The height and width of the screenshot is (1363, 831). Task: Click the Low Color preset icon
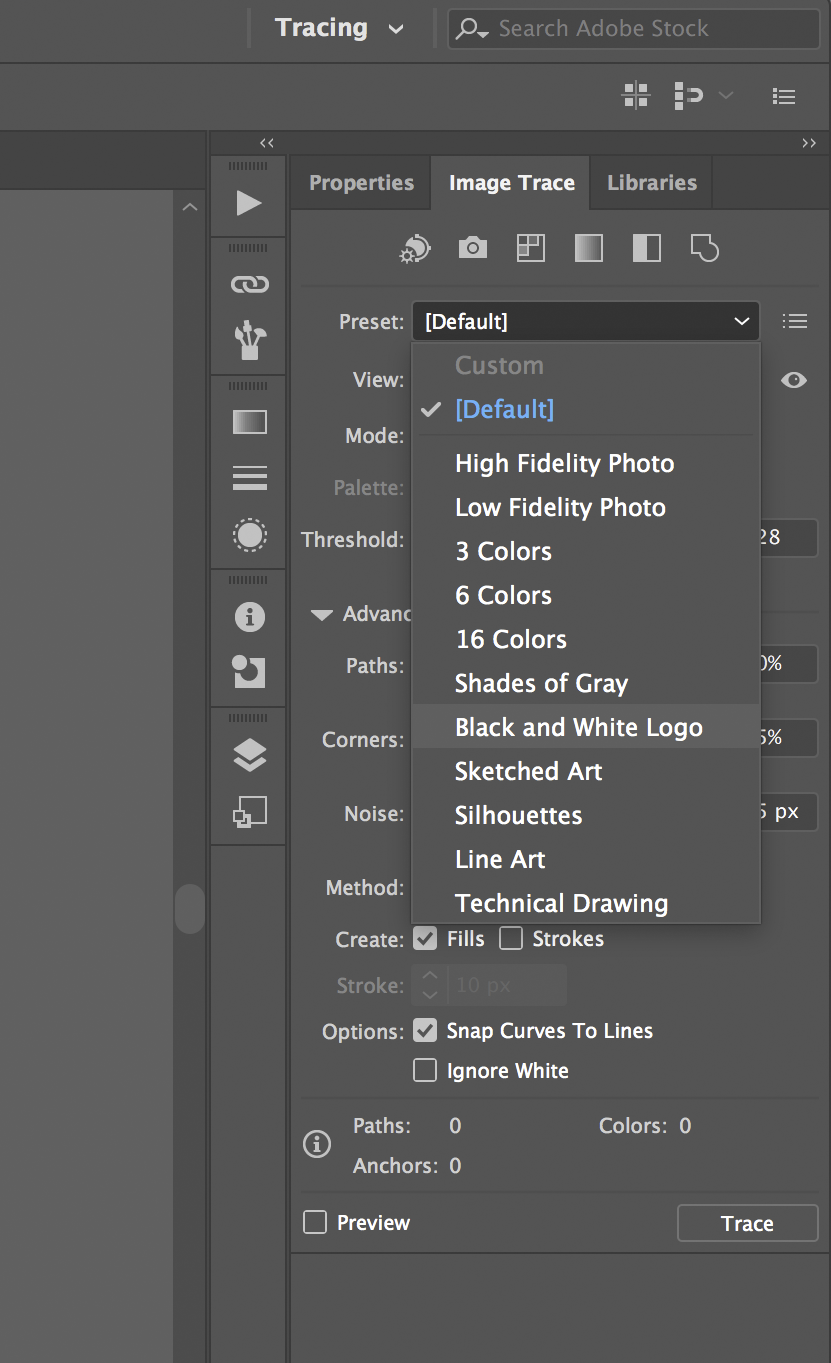coord(531,248)
